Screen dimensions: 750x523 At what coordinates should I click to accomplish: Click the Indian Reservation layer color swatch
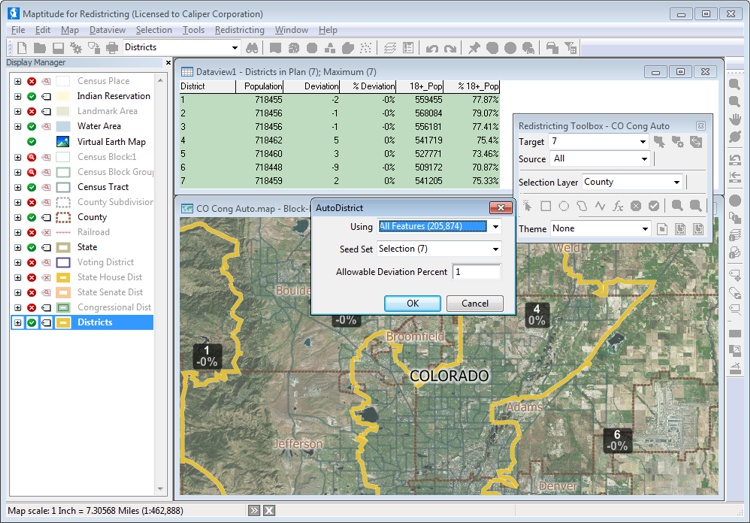62,96
